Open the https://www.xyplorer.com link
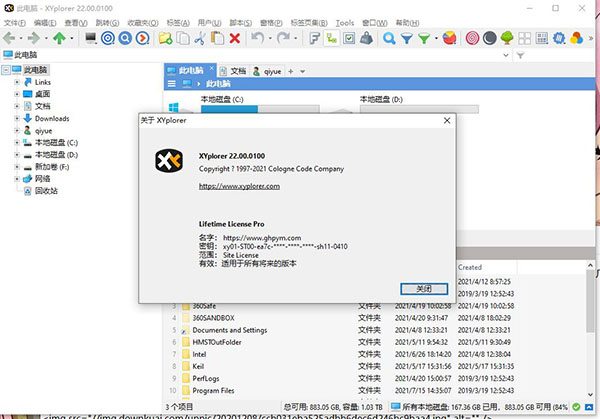Screen dimensions: 600x419 pos(239,186)
